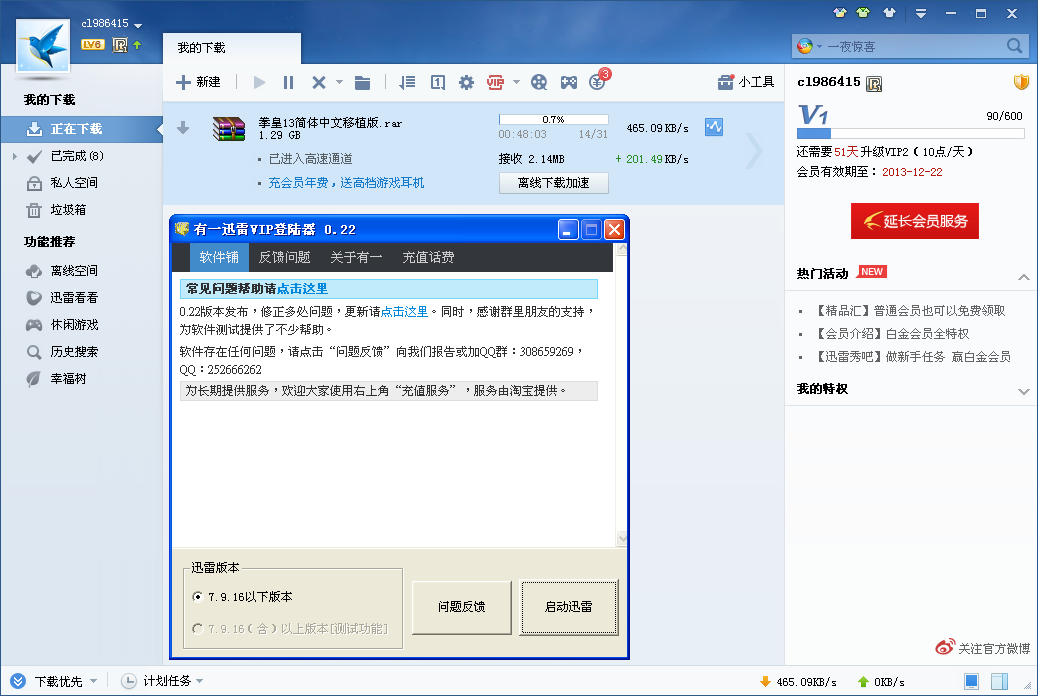Start the selected download with play icon

click(260, 82)
